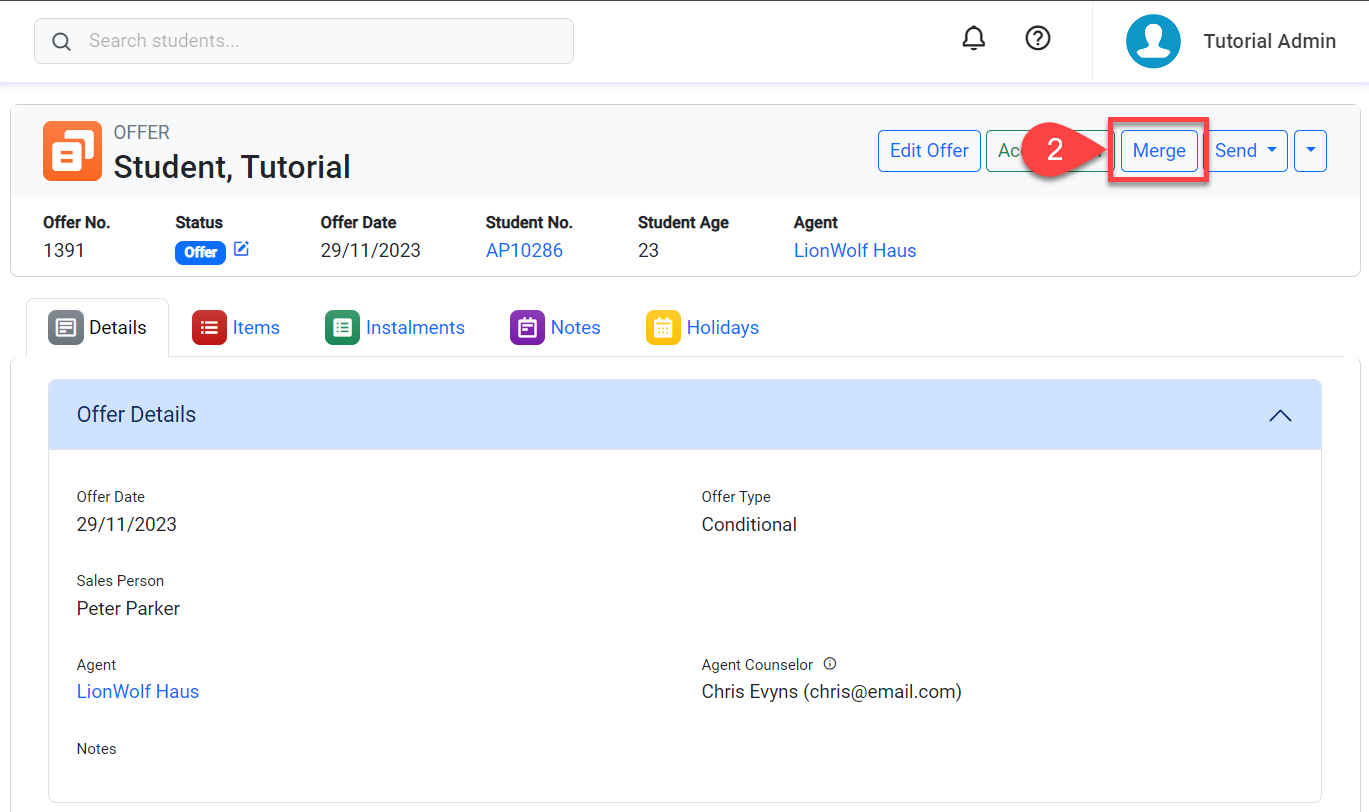The image size is (1369, 812).
Task: Click the Search students input field
Action: [x=320, y=41]
